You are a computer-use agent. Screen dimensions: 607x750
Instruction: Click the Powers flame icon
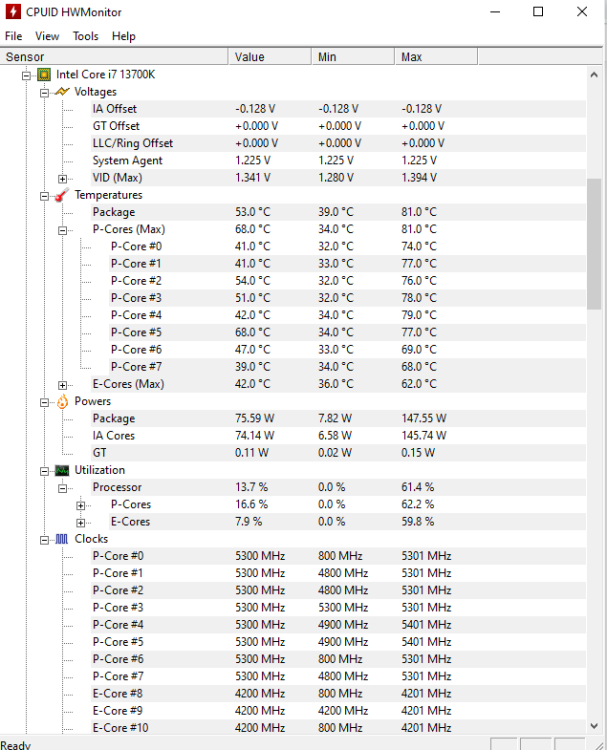pos(62,402)
